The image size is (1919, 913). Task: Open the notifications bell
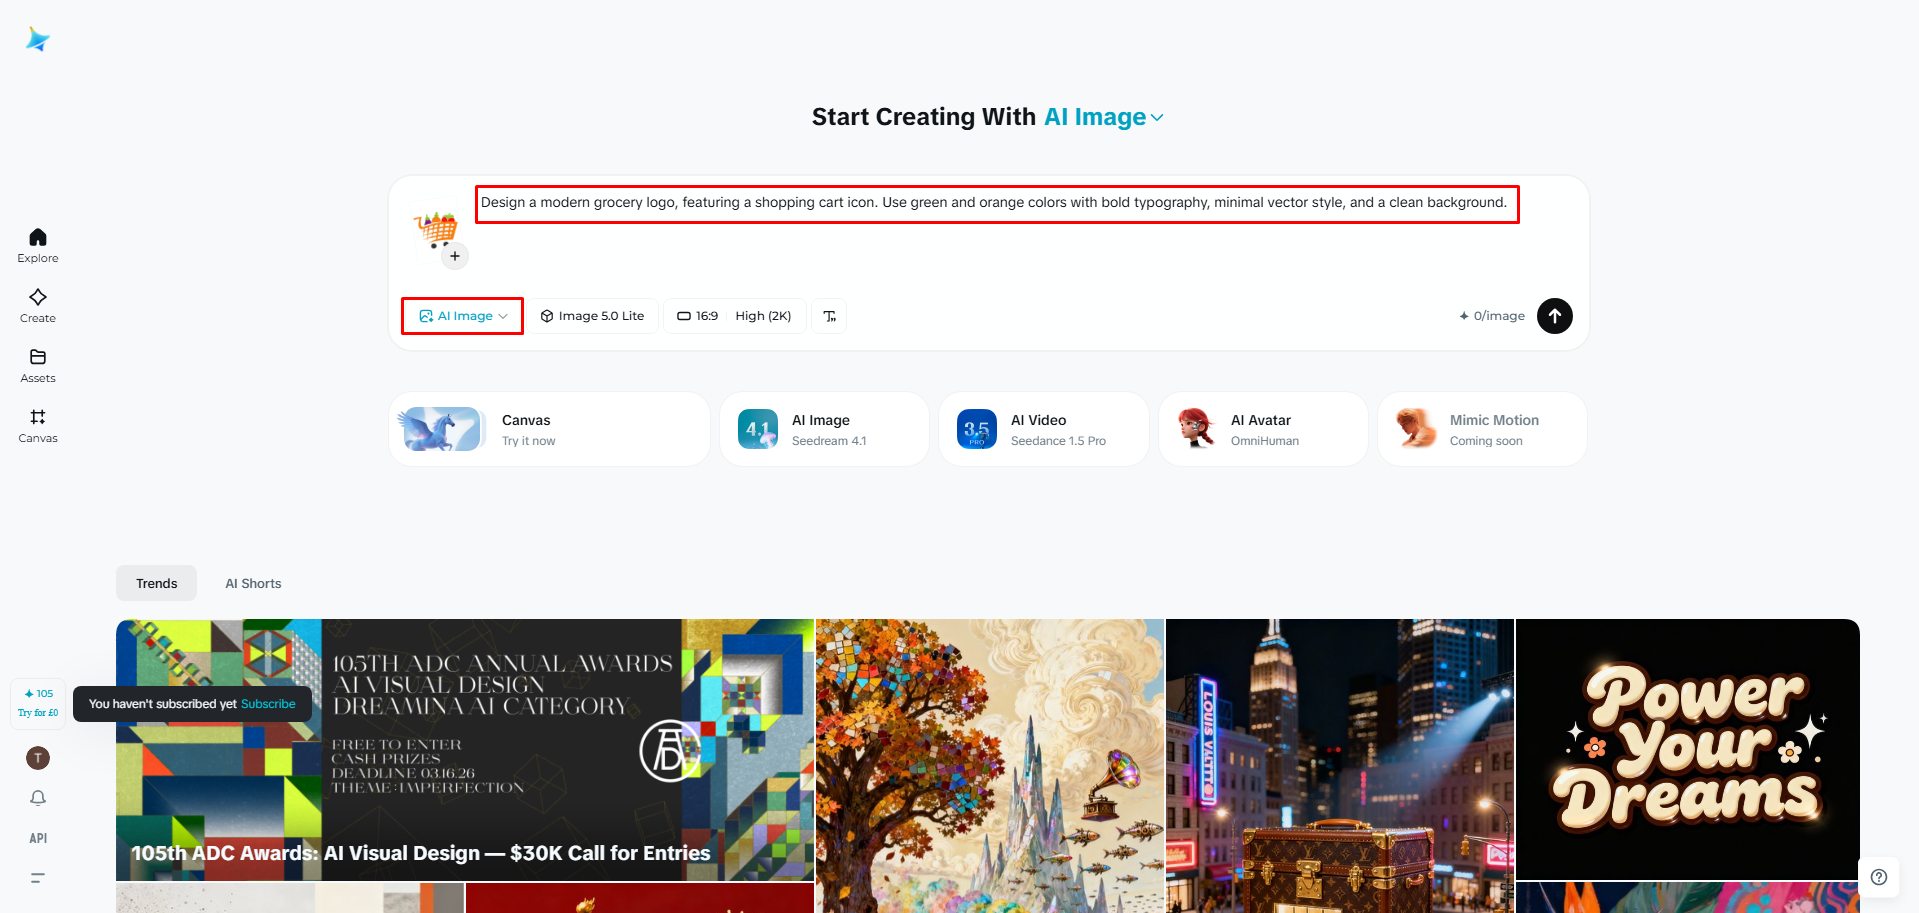point(37,797)
